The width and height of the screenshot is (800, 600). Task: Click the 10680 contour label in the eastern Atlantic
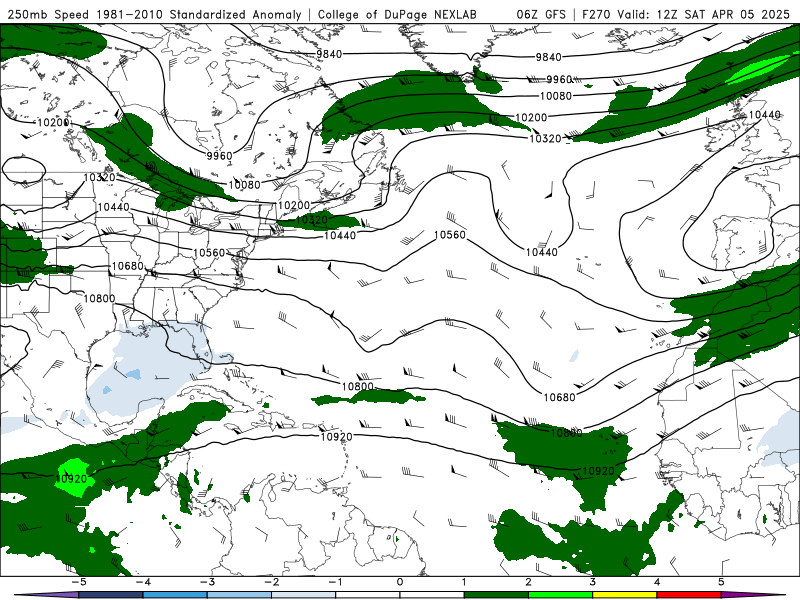(x=560, y=397)
